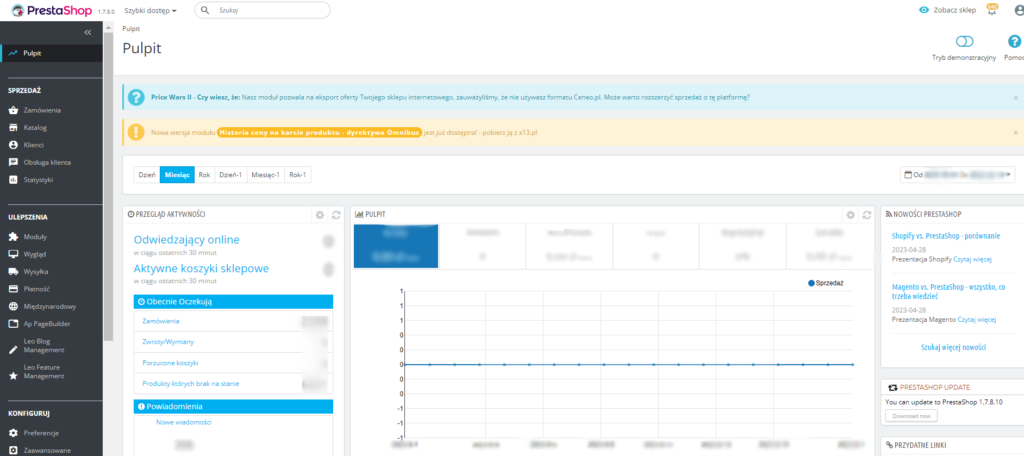Image resolution: width=1024 pixels, height=456 pixels.
Task: Open the notifications bell
Action: click(x=991, y=10)
